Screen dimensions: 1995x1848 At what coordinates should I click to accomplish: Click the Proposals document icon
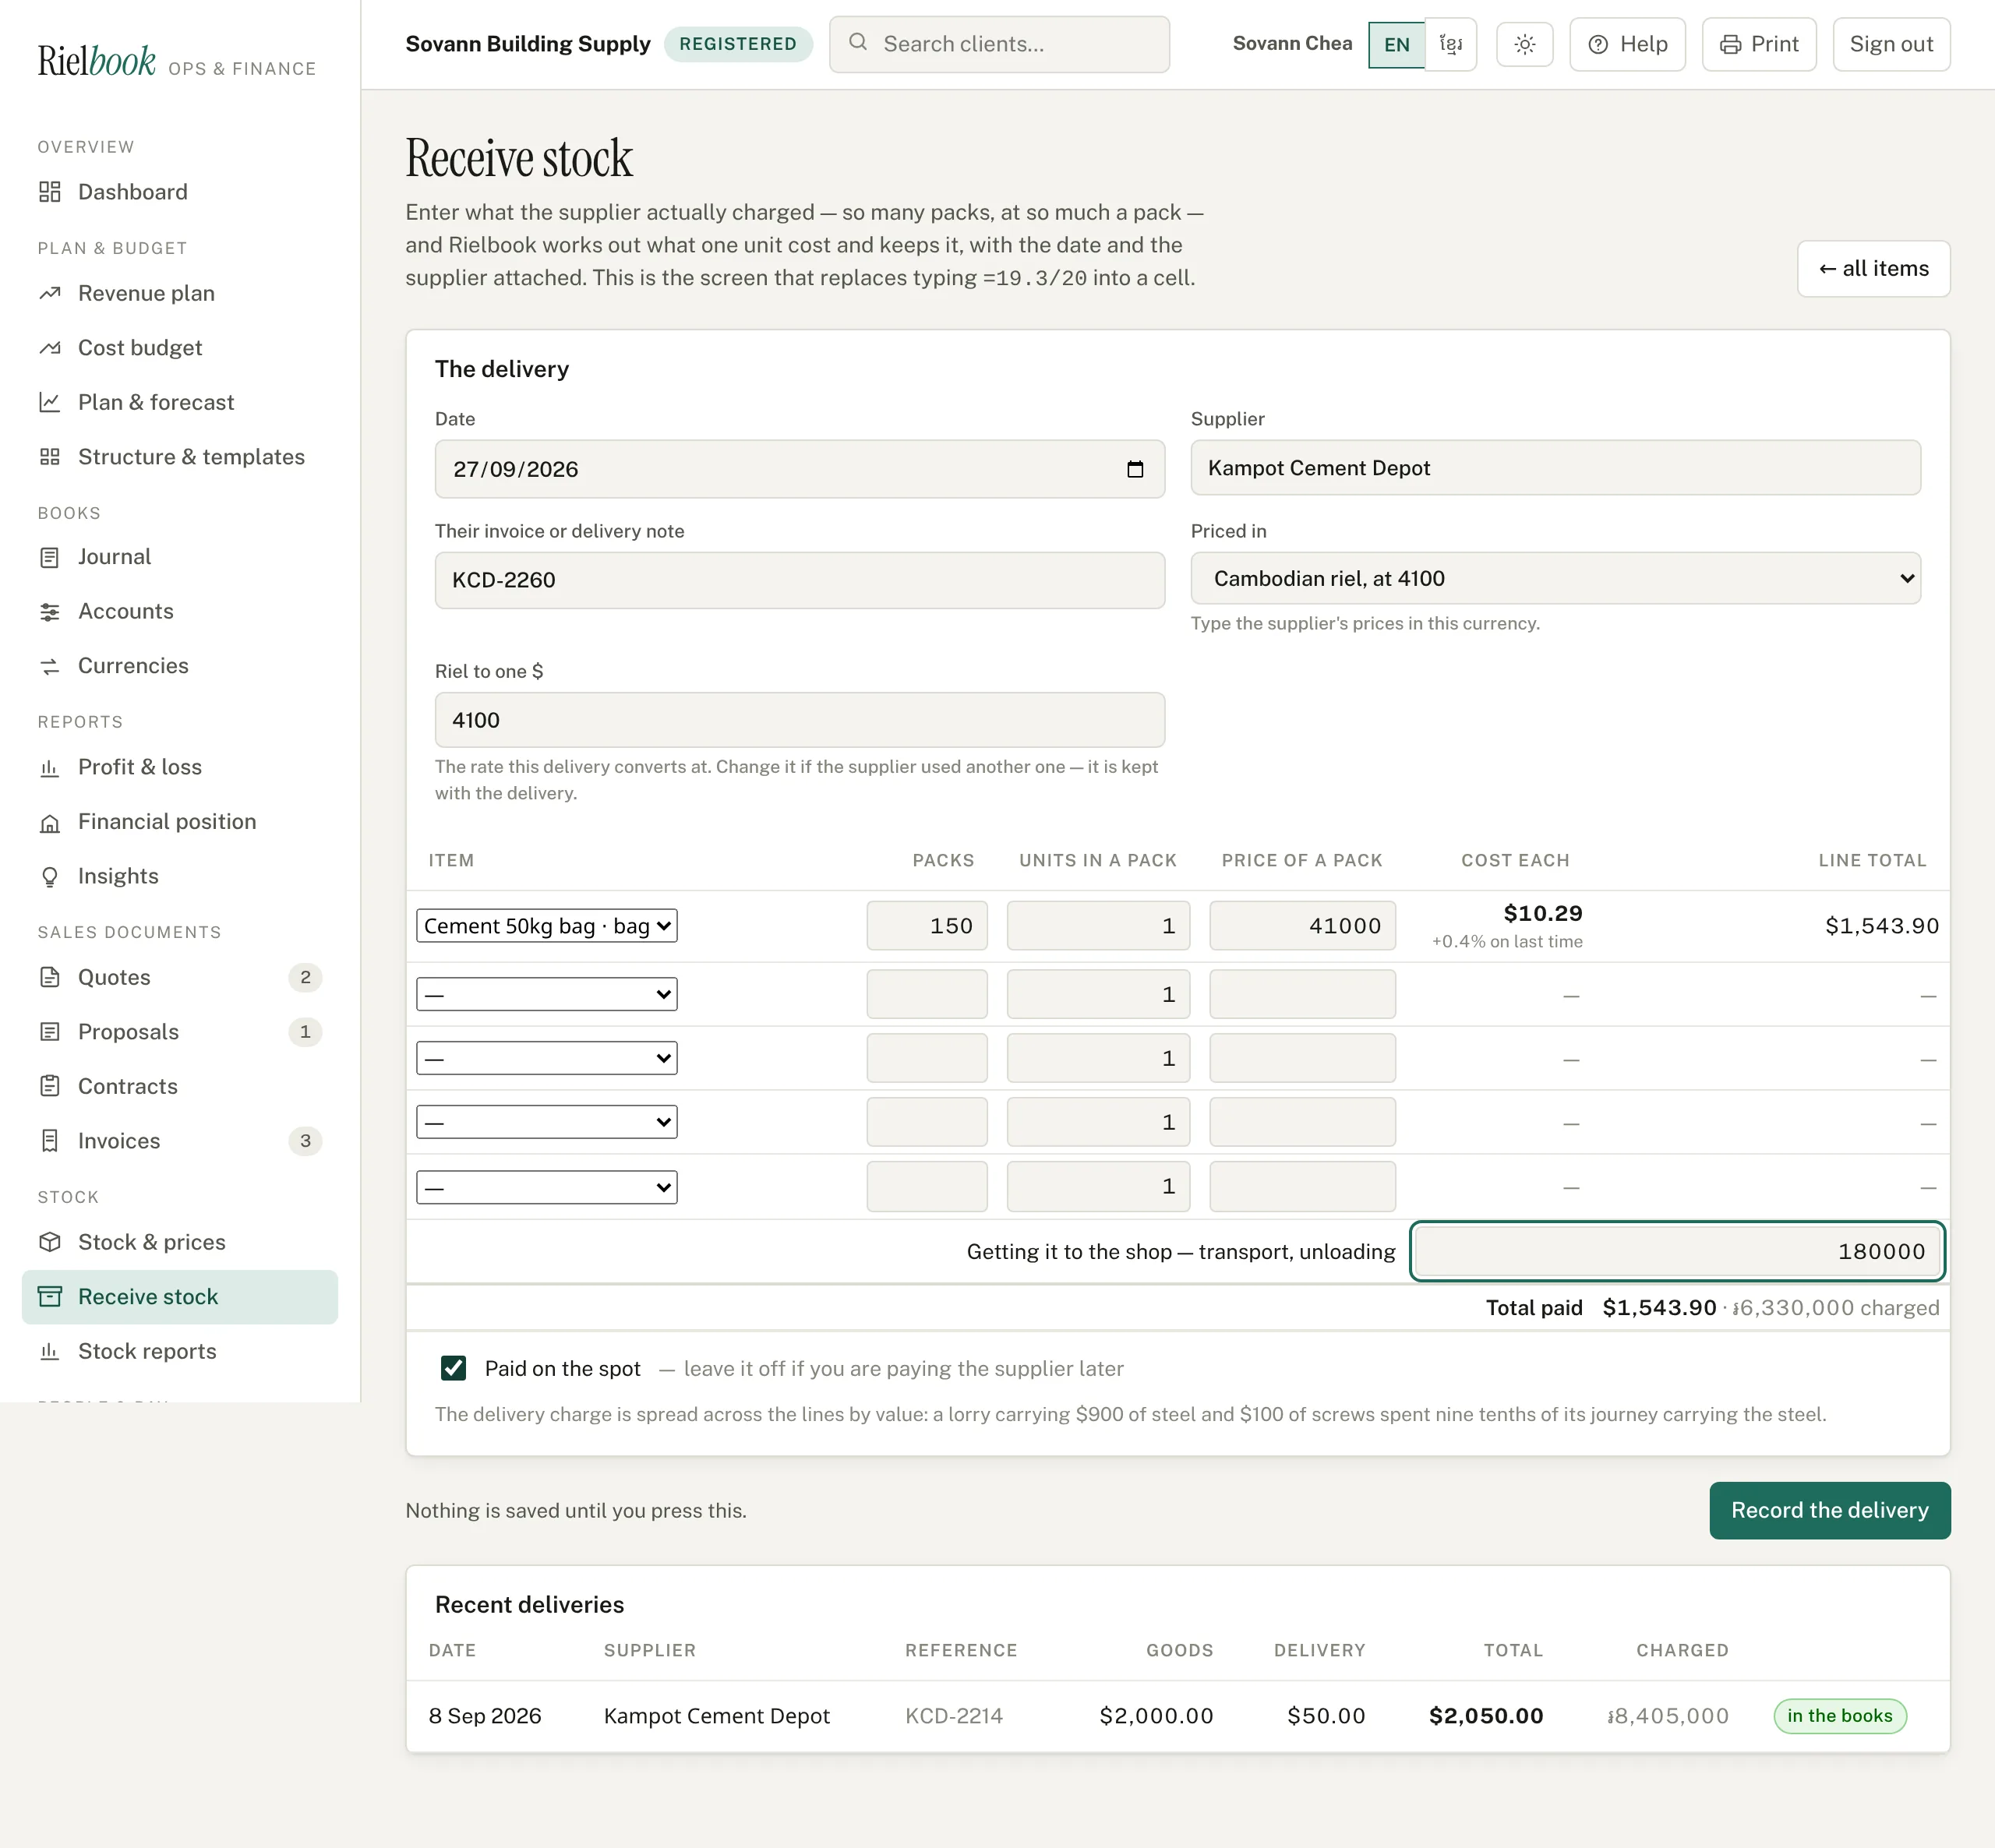click(x=50, y=1032)
